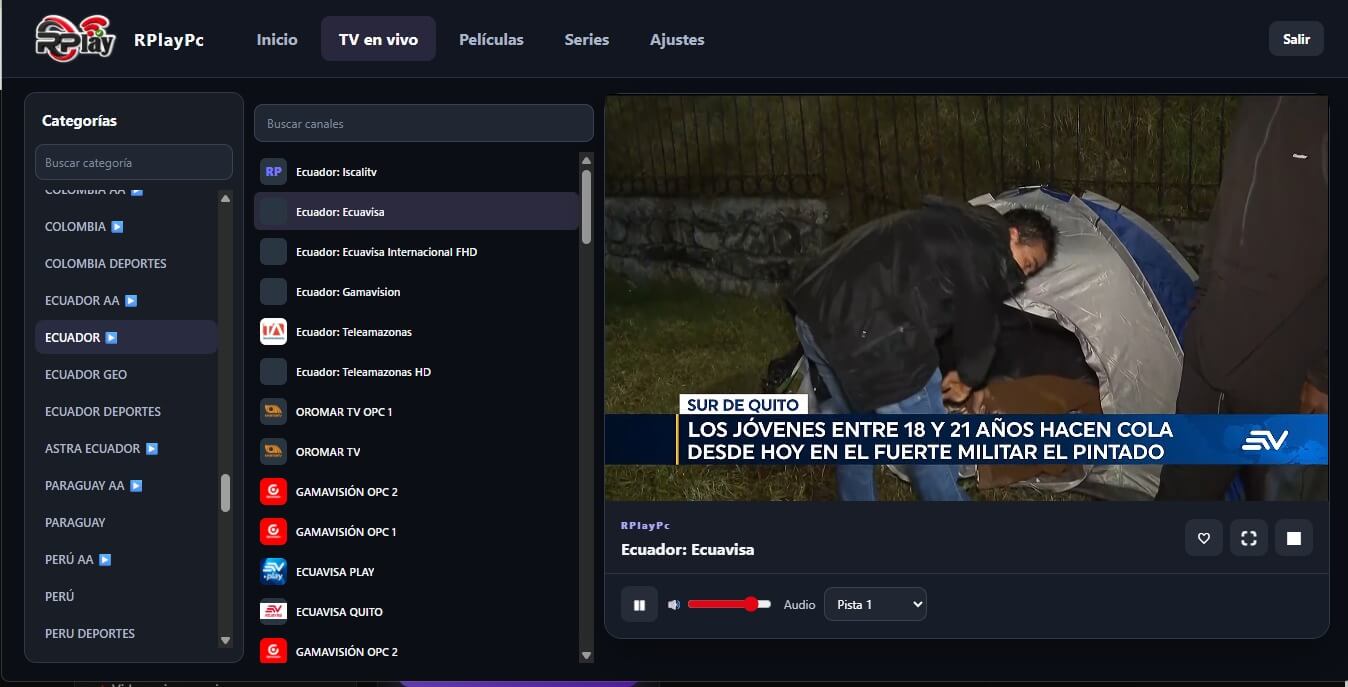Add Ecuavisa to favorites with heart icon
This screenshot has height=687, width=1348.
[x=1204, y=538]
